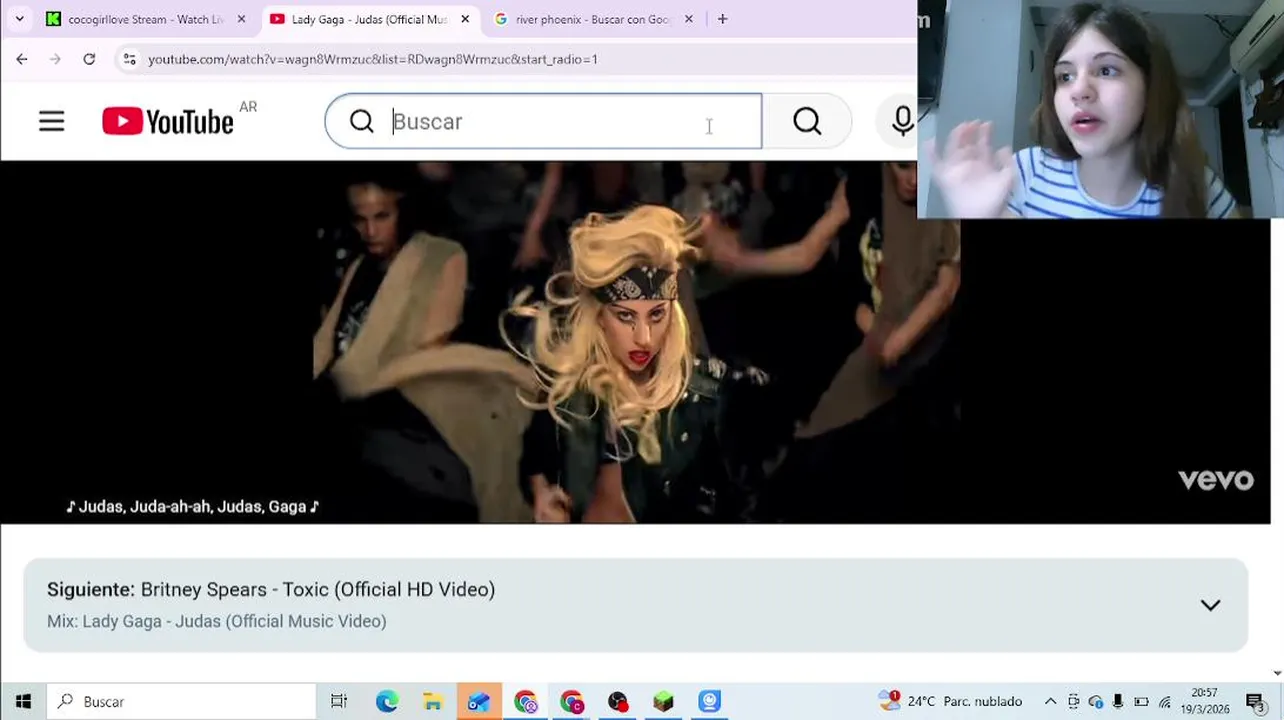This screenshot has height=720, width=1284.
Task: Open the clock showing 20:57 19/3/2026
Action: click(x=1205, y=701)
